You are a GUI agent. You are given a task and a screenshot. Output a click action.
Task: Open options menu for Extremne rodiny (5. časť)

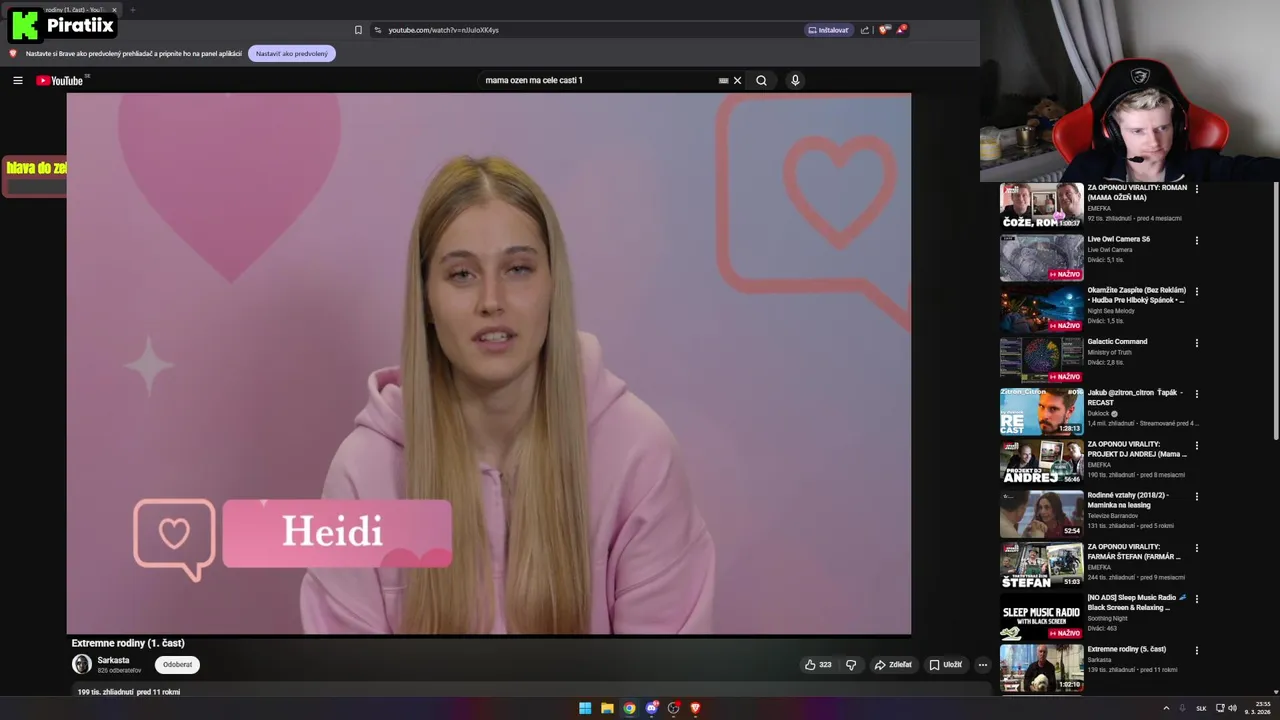(1196, 650)
